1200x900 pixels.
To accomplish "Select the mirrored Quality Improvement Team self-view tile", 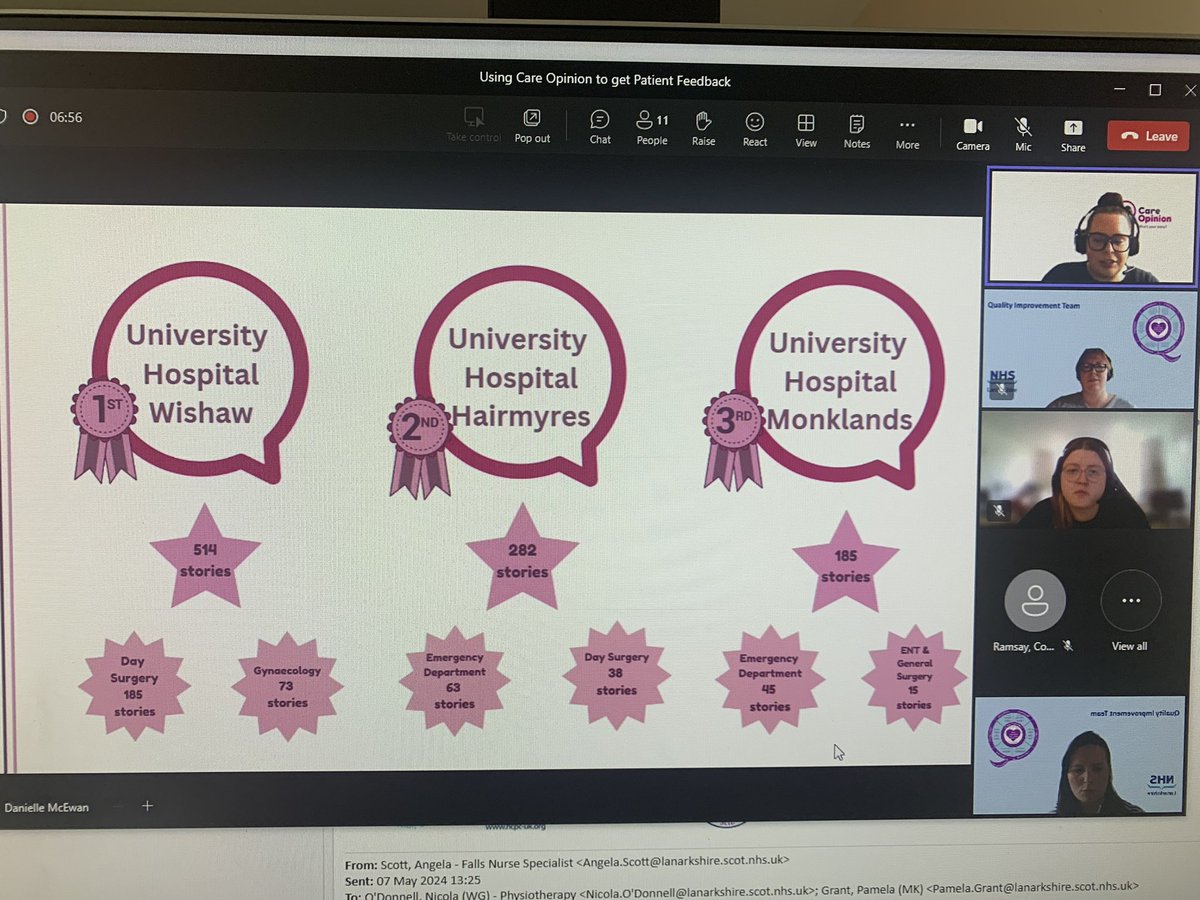I will coord(1079,756).
